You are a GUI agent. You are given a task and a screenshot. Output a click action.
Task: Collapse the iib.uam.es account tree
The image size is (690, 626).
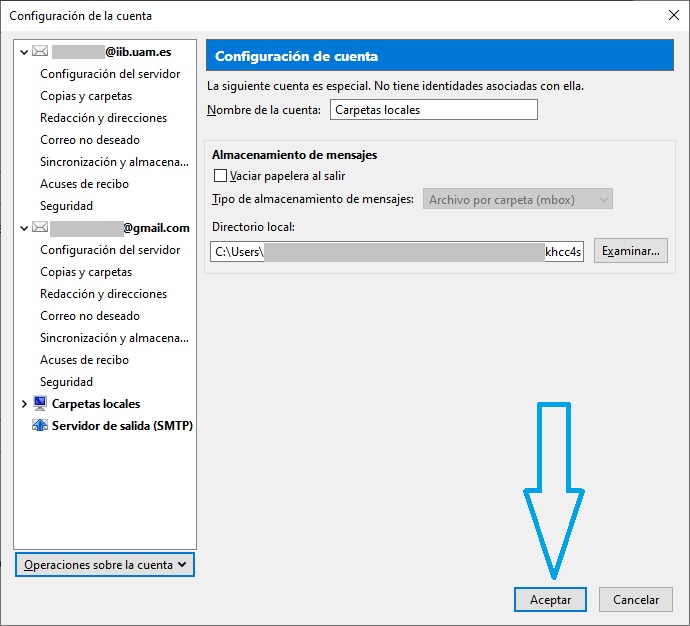tap(25, 52)
